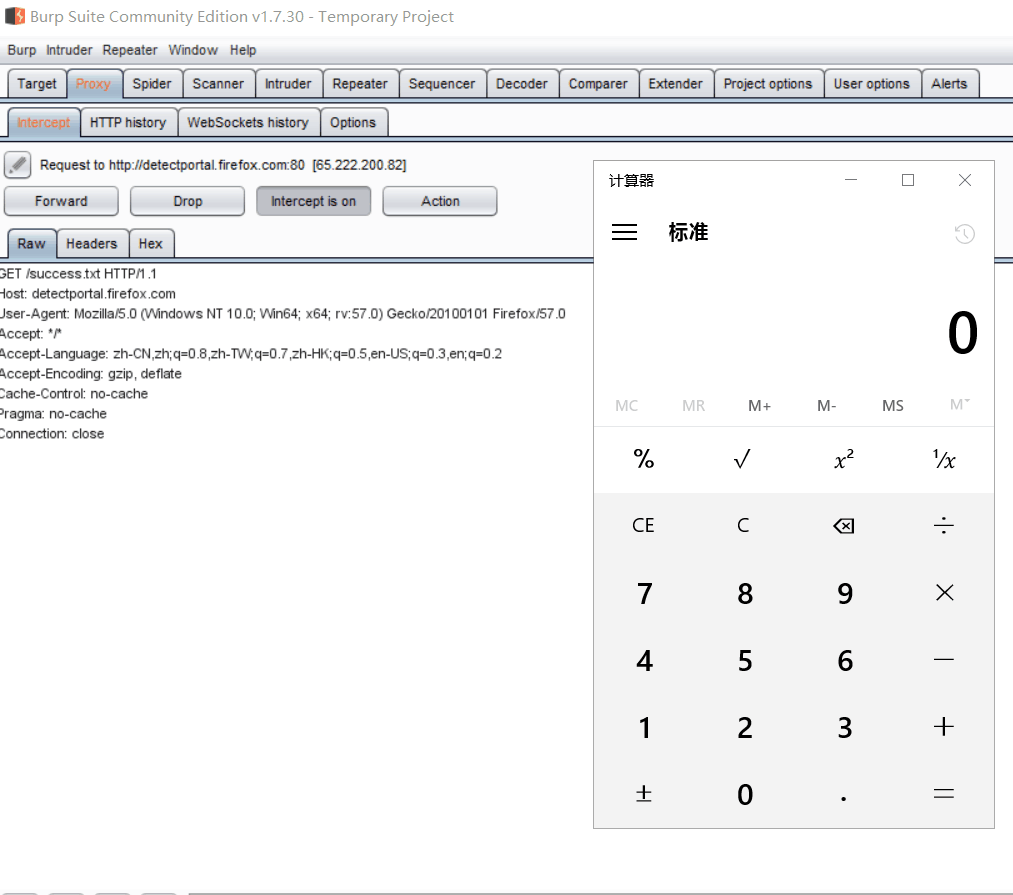This screenshot has height=895, width=1013.
Task: Open the Project options tab
Action: click(x=768, y=84)
